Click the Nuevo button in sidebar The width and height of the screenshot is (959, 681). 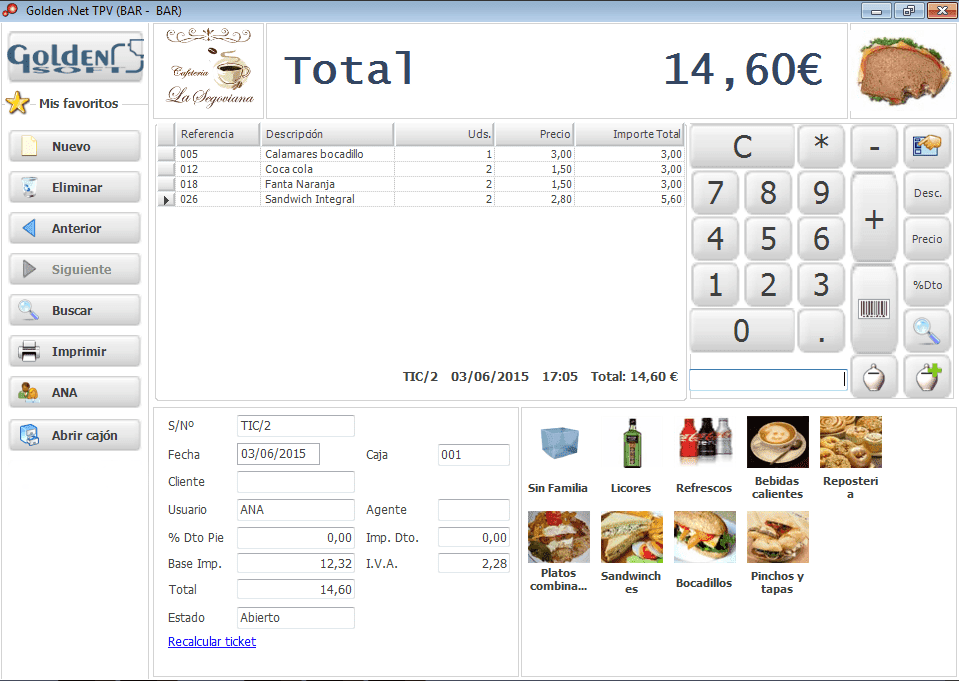(75, 147)
